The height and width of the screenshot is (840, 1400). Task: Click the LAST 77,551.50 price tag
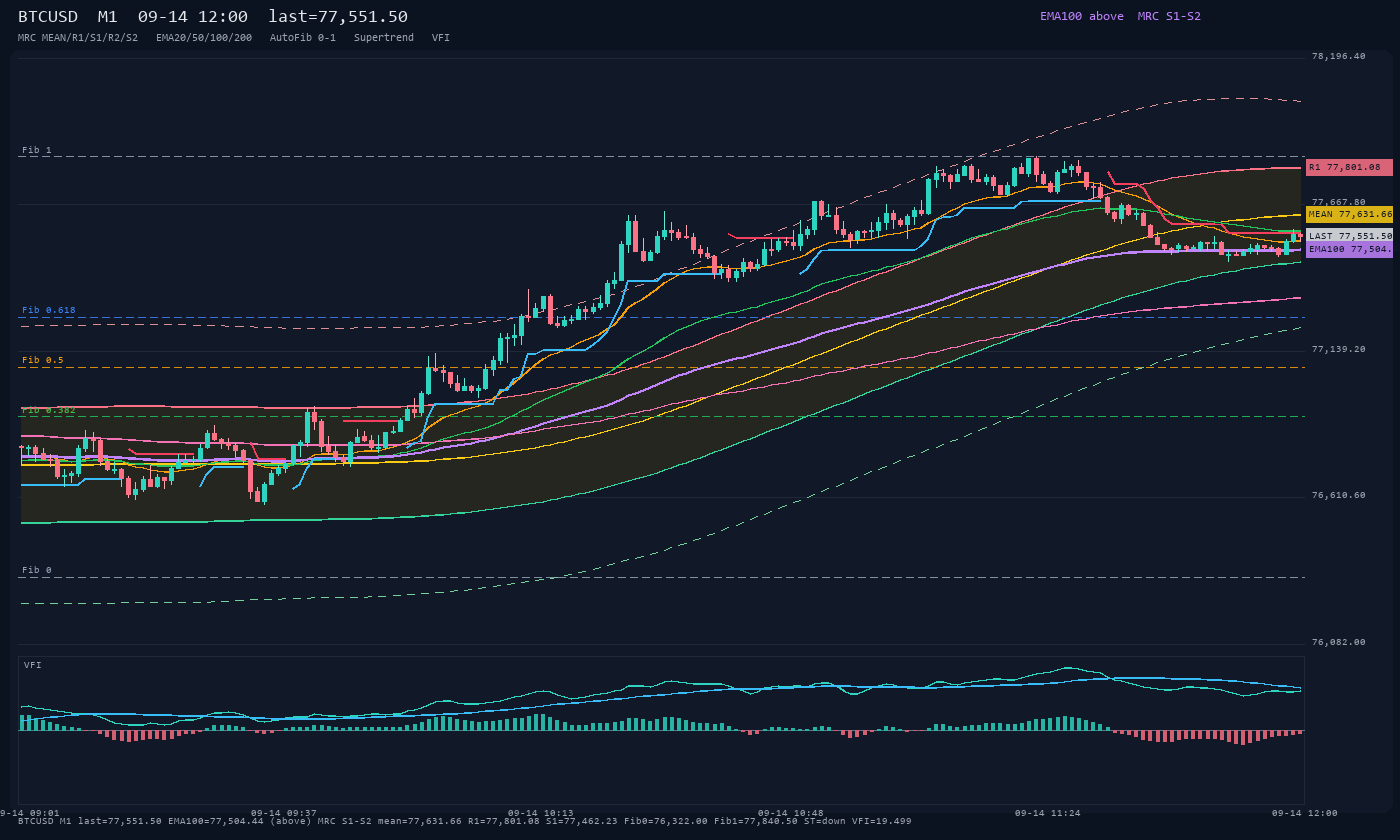click(1349, 236)
